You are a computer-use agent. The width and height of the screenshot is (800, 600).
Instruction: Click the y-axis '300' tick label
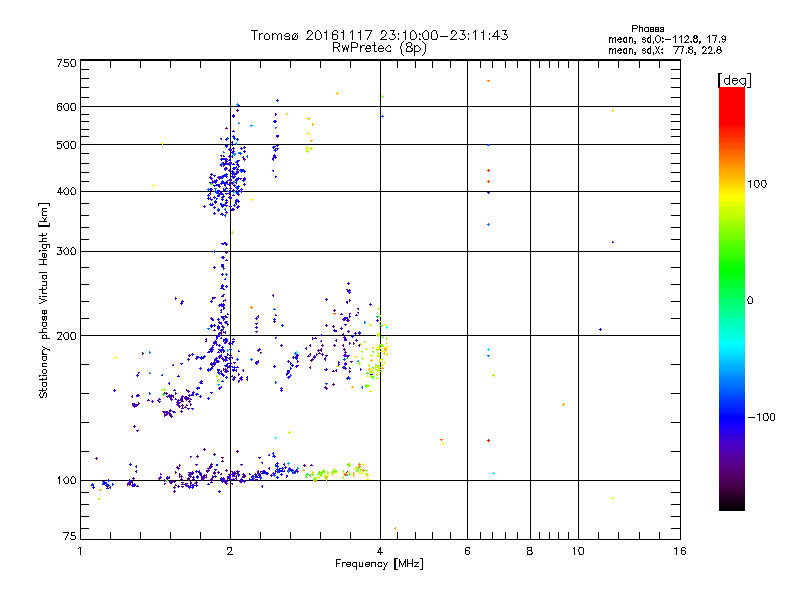click(66, 252)
